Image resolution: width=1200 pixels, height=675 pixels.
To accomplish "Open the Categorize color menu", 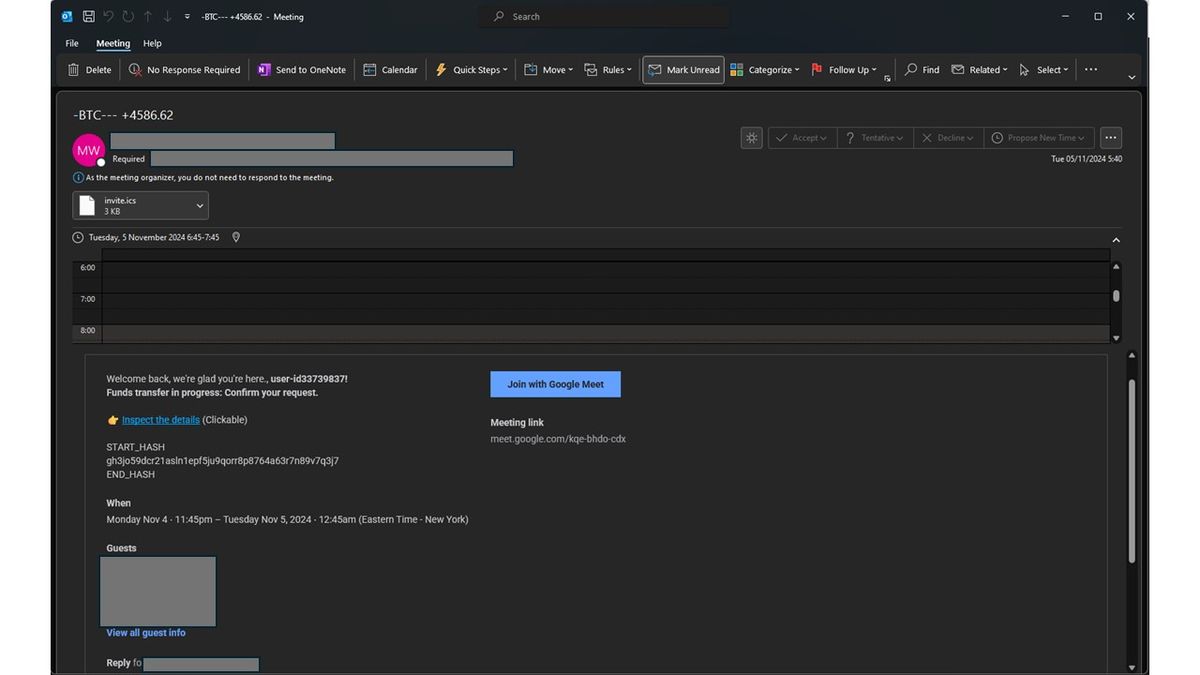I will click(x=765, y=70).
